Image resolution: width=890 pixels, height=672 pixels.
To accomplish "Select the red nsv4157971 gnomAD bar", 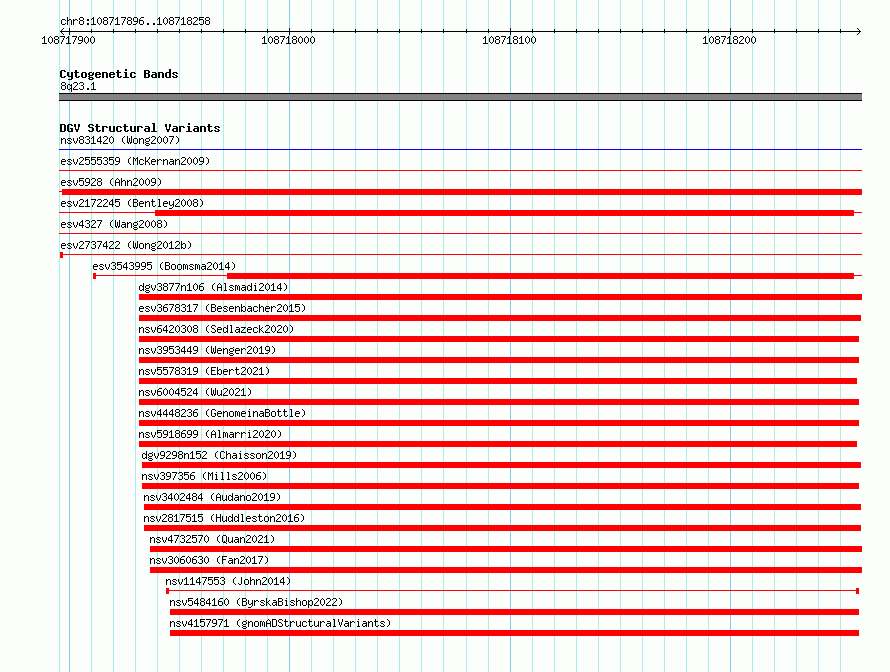I will pos(514,633).
